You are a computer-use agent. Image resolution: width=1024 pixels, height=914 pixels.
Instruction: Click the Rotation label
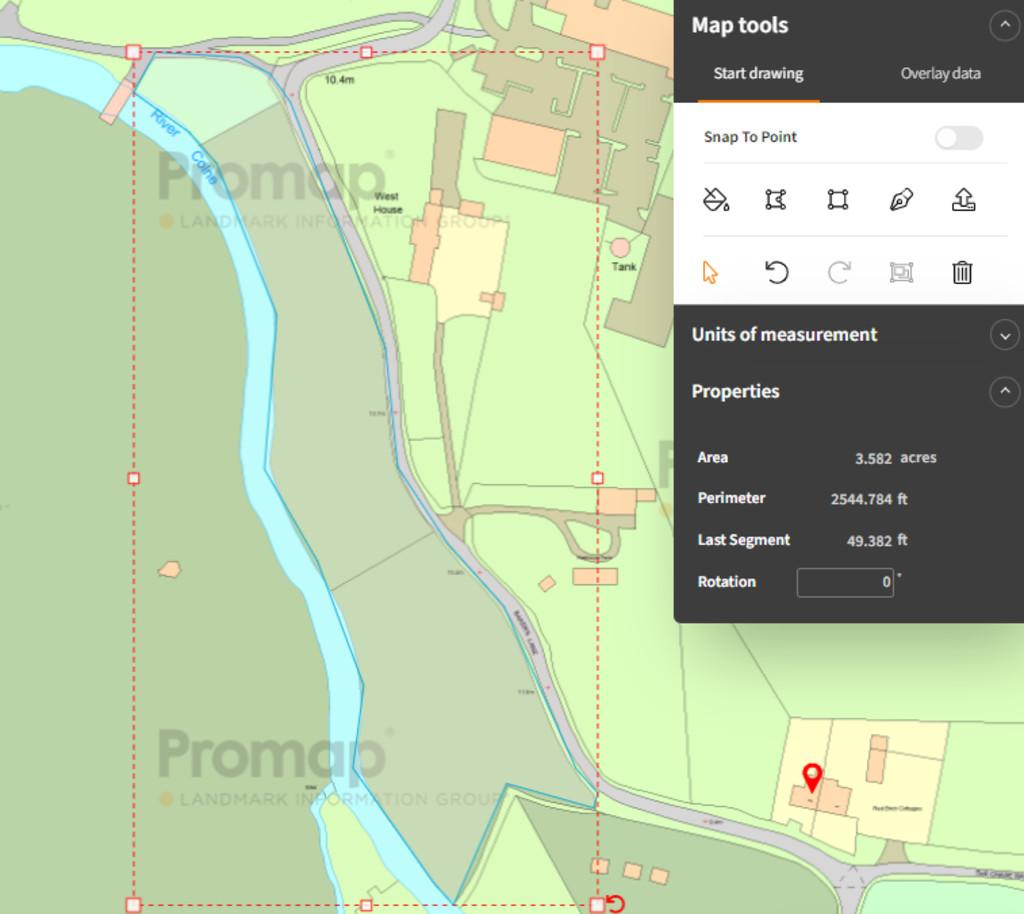coord(726,582)
